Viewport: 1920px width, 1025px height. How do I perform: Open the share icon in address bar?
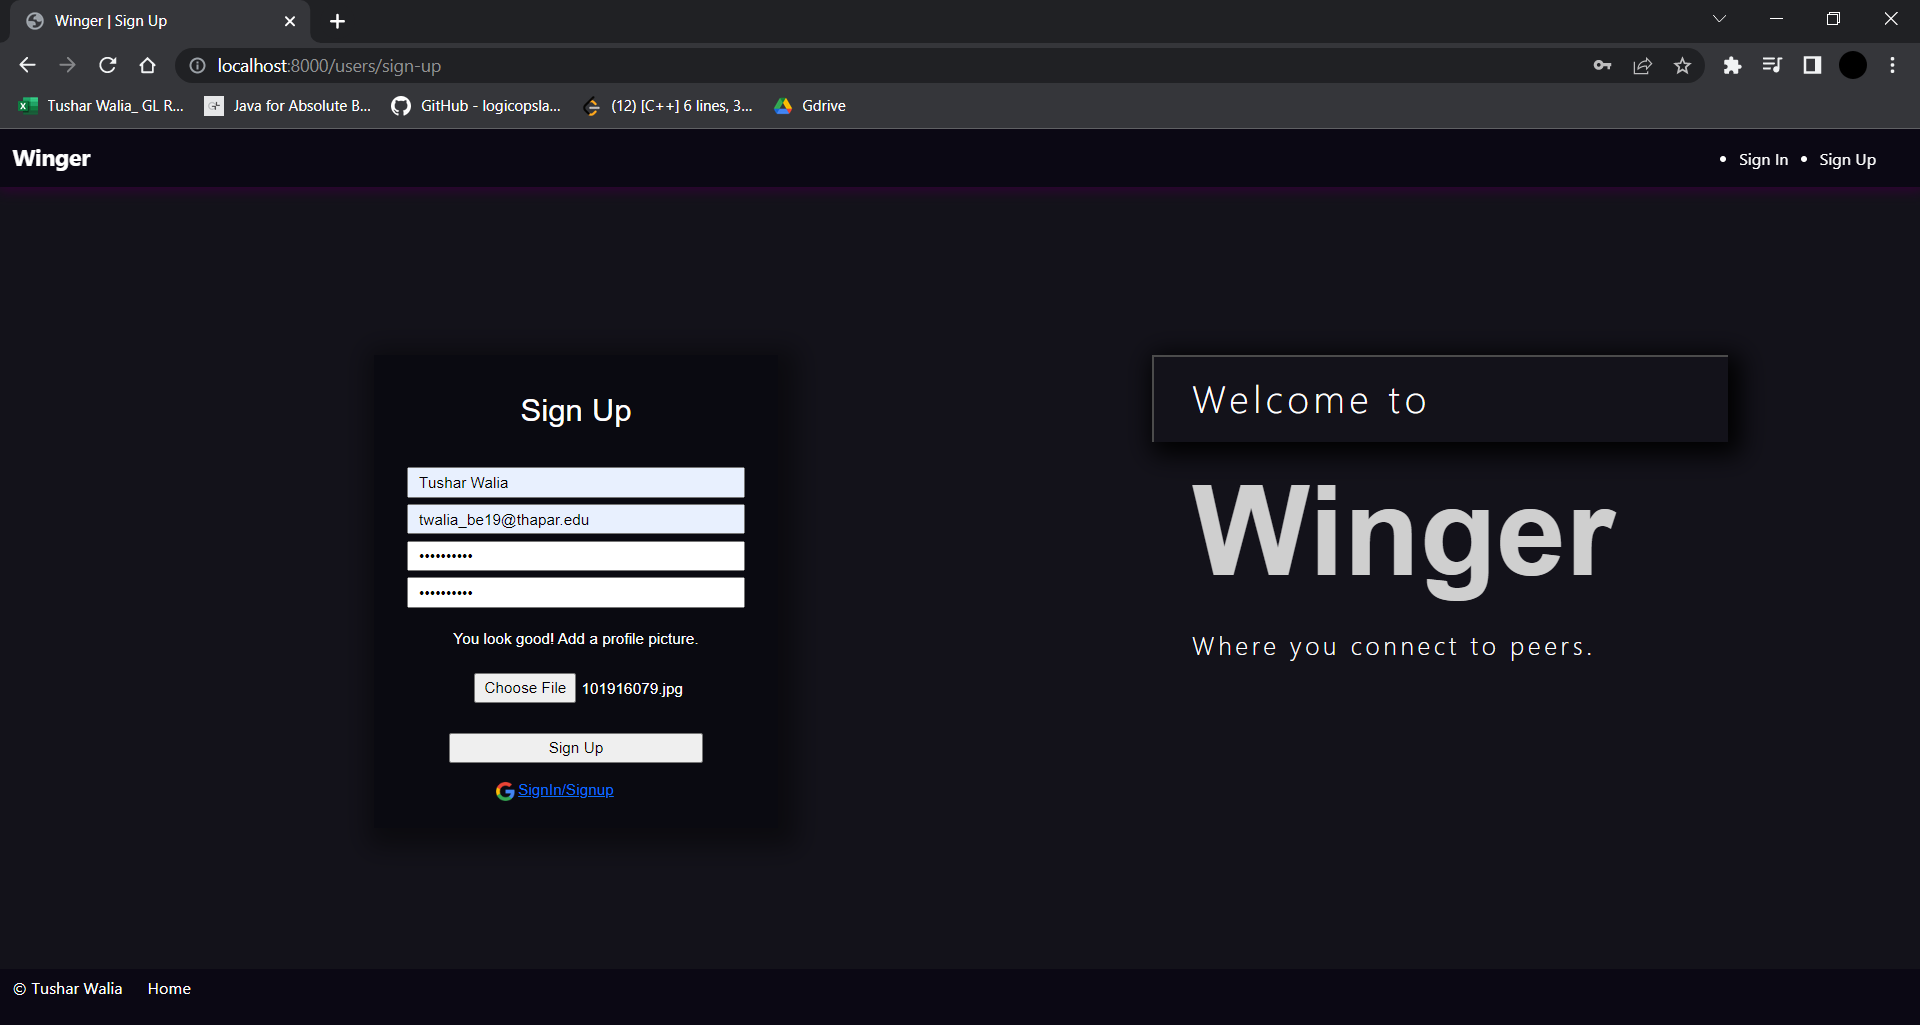[x=1643, y=65]
